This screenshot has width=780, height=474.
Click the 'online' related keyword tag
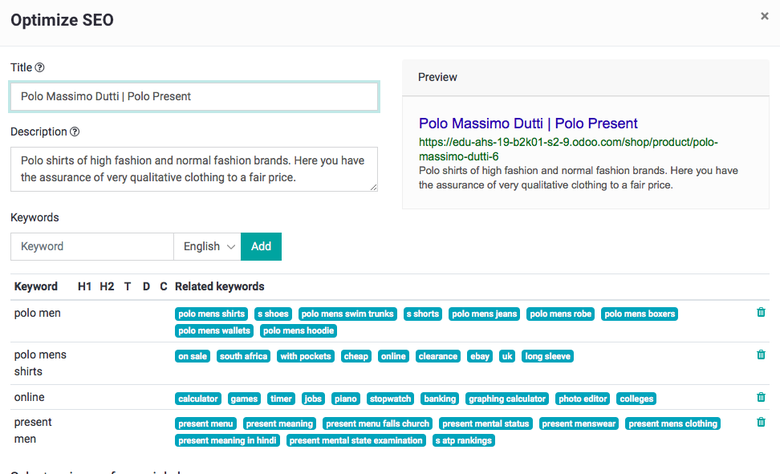coord(393,356)
